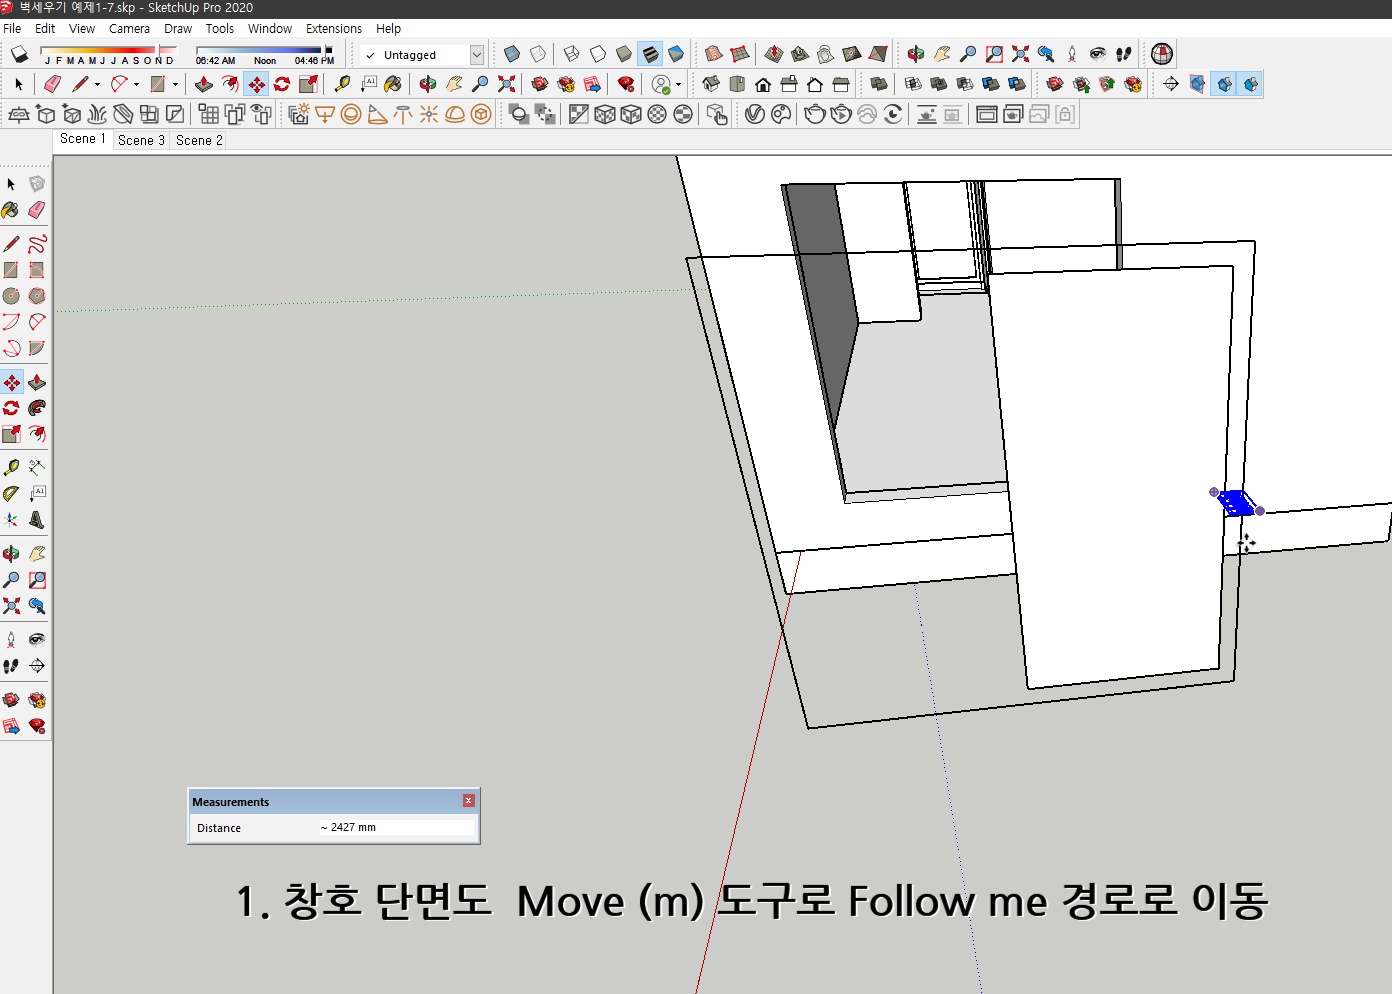Switch to Scene 2 tab

click(x=197, y=140)
